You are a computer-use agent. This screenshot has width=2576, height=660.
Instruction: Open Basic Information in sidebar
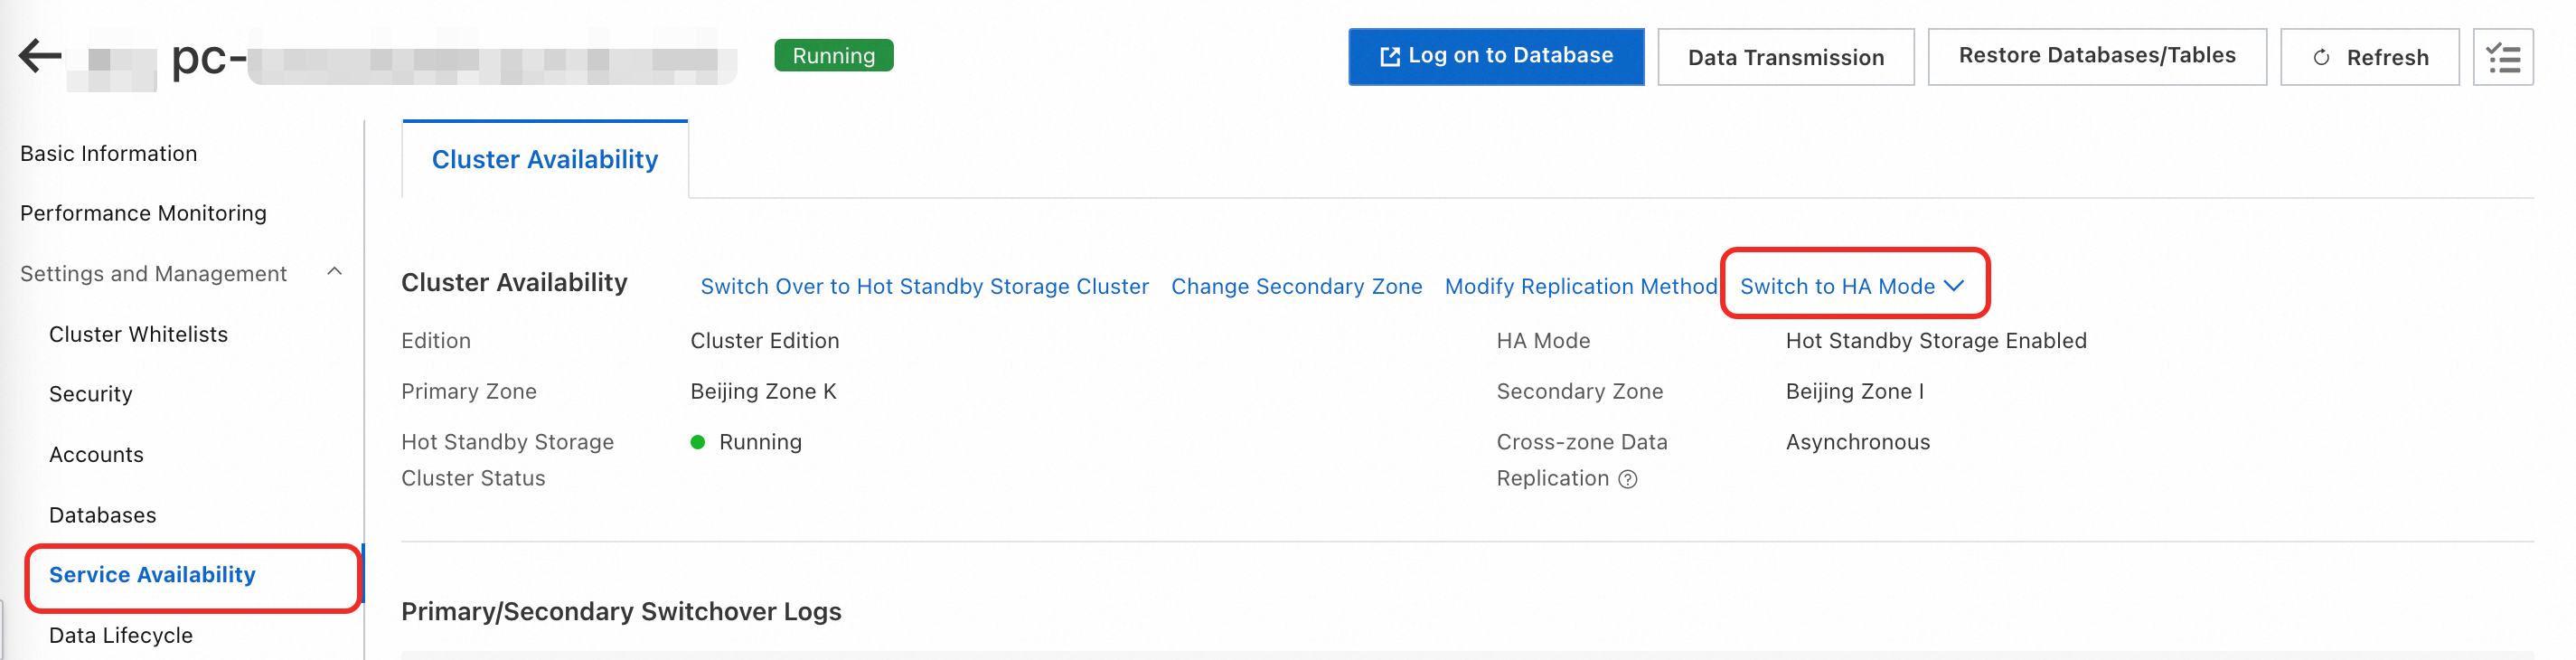(x=108, y=153)
